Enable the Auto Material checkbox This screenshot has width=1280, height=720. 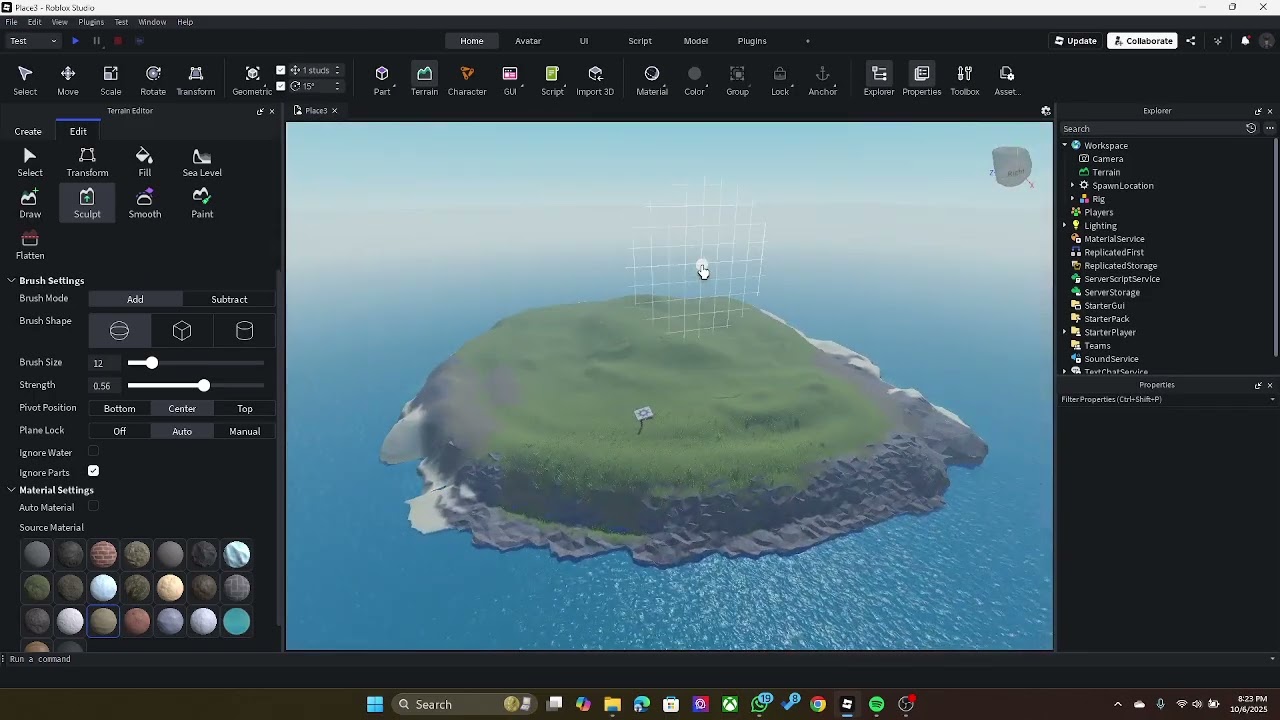(x=94, y=507)
